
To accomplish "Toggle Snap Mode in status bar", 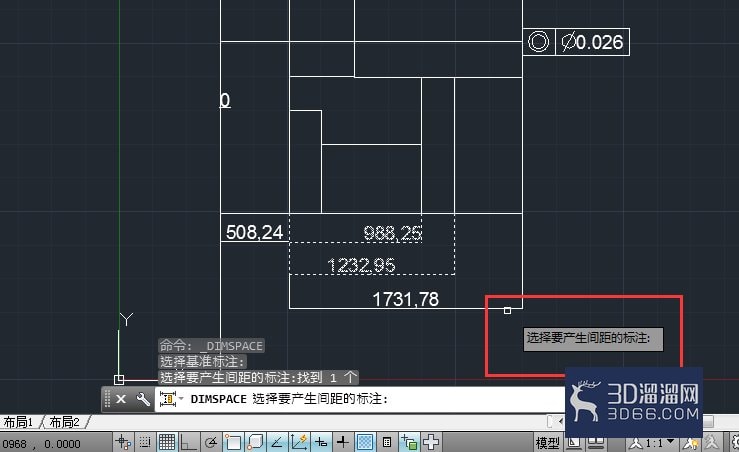I will [x=145, y=443].
